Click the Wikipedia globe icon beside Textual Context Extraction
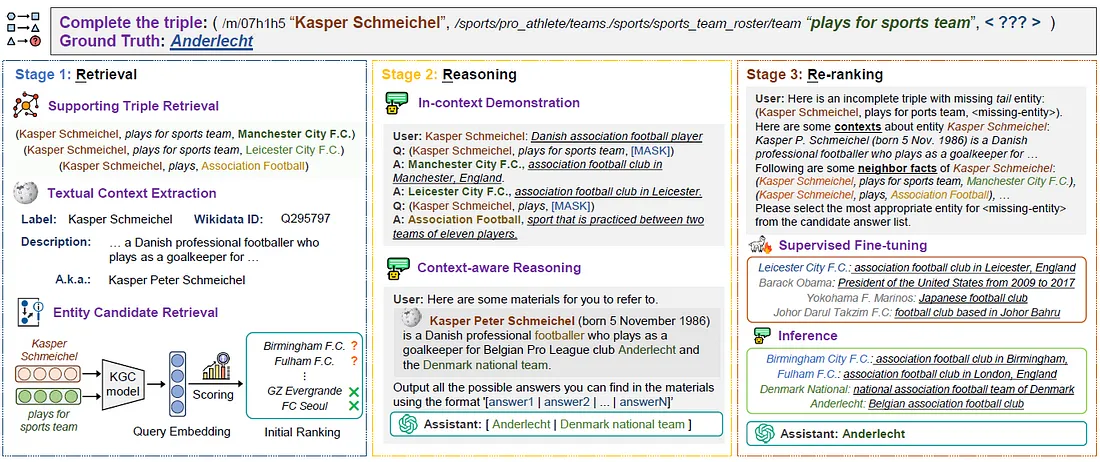Viewport: 1100px width, 462px height. pyautogui.click(x=27, y=193)
